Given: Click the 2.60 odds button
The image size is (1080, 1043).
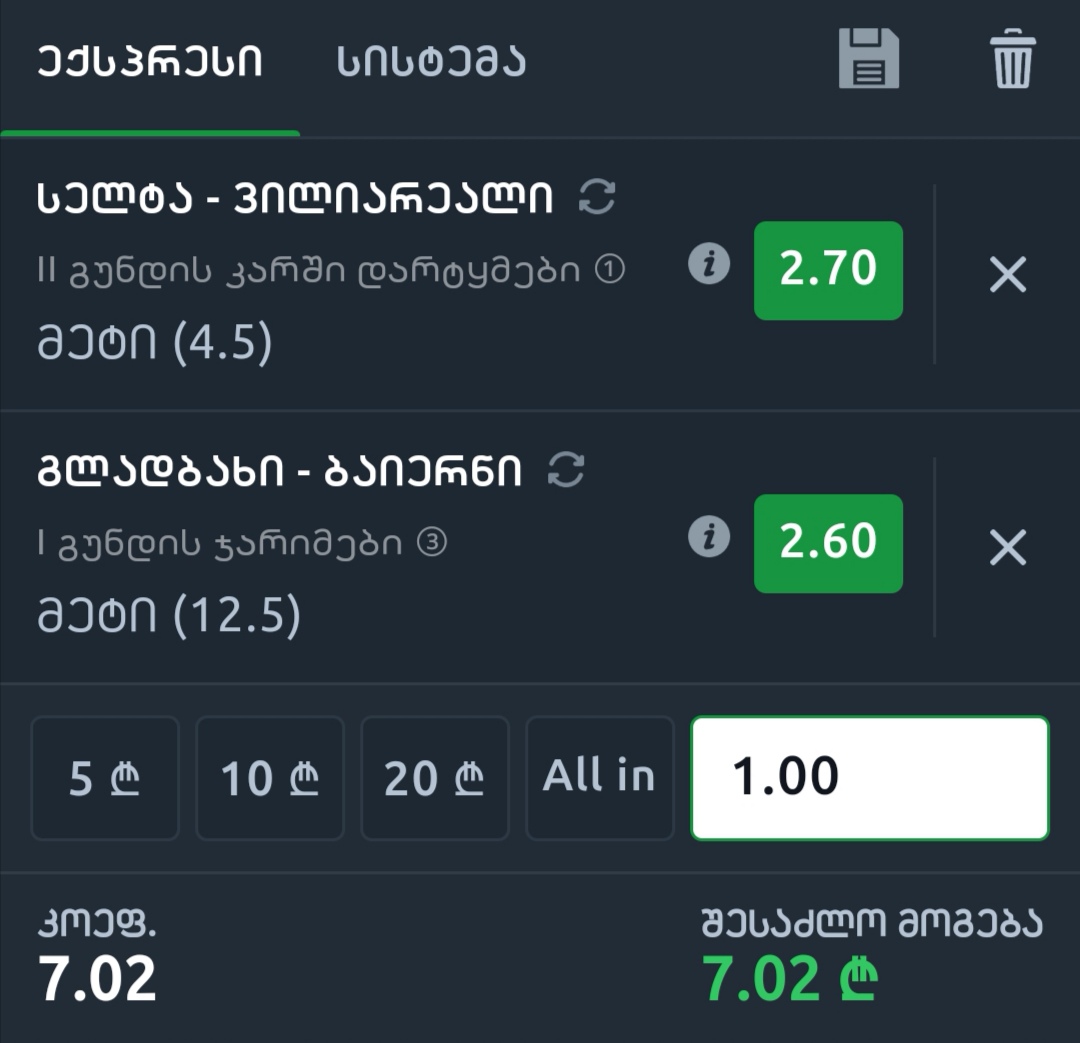Looking at the screenshot, I should (828, 543).
